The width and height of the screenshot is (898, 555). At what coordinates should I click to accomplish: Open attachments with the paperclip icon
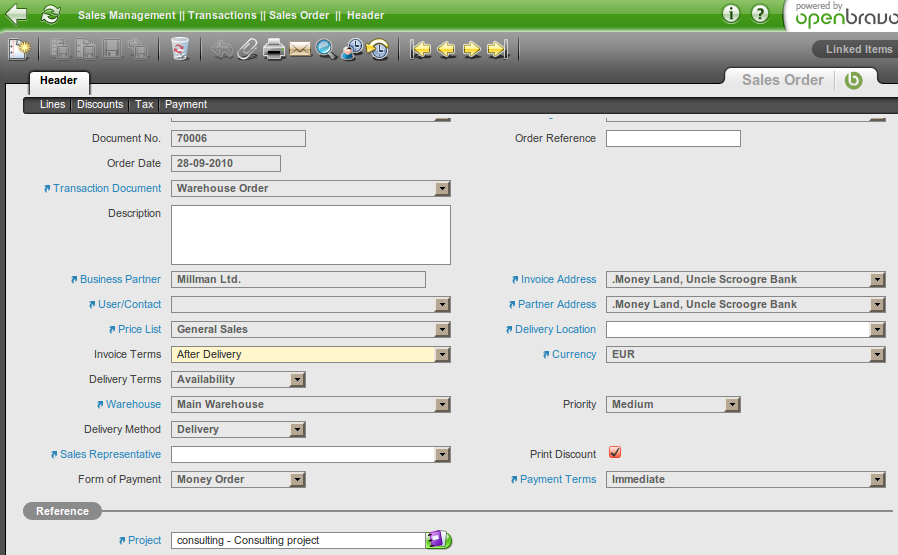[x=247, y=49]
